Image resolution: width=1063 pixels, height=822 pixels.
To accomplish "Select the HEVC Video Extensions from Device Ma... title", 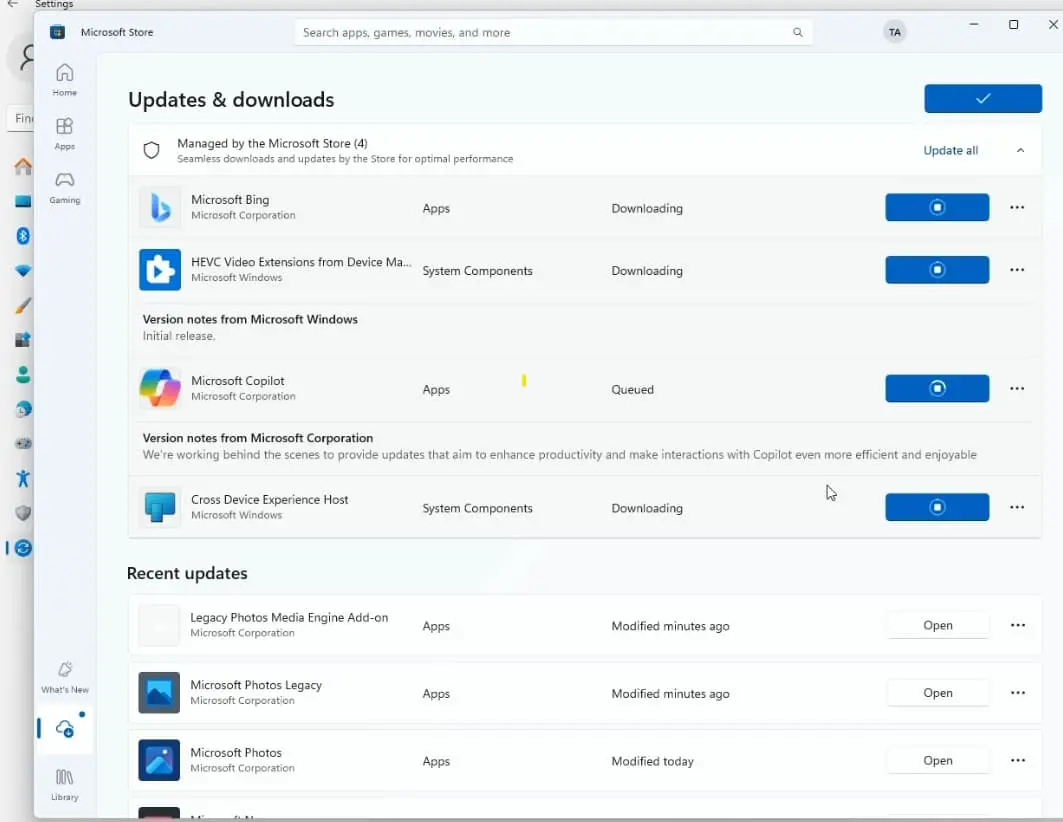I will coord(301,262).
